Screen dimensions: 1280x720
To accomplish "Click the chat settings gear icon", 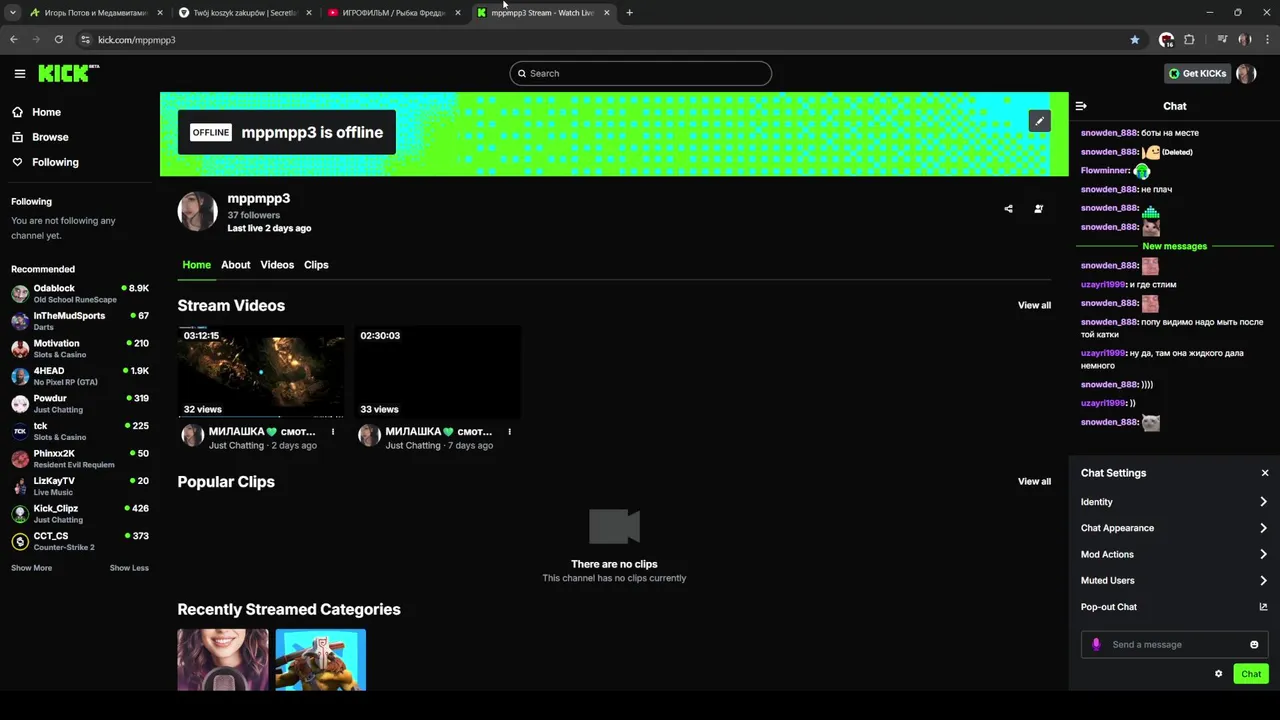I will click(x=1218, y=674).
